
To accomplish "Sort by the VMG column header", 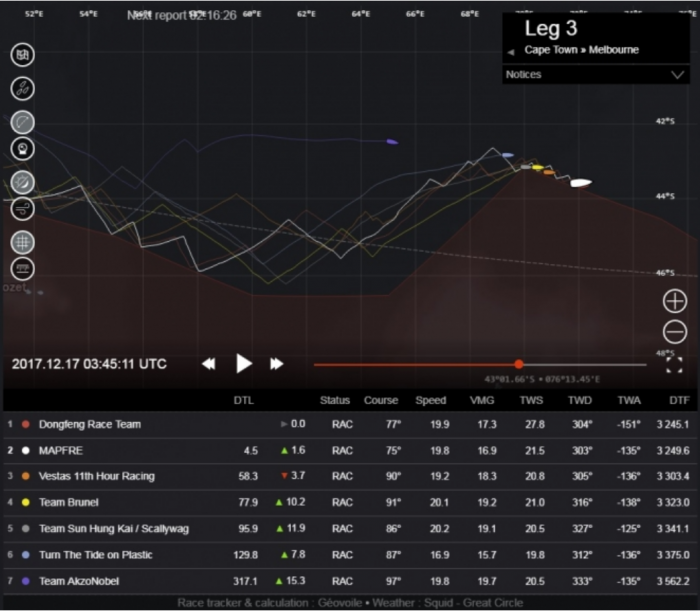I will coord(482,400).
